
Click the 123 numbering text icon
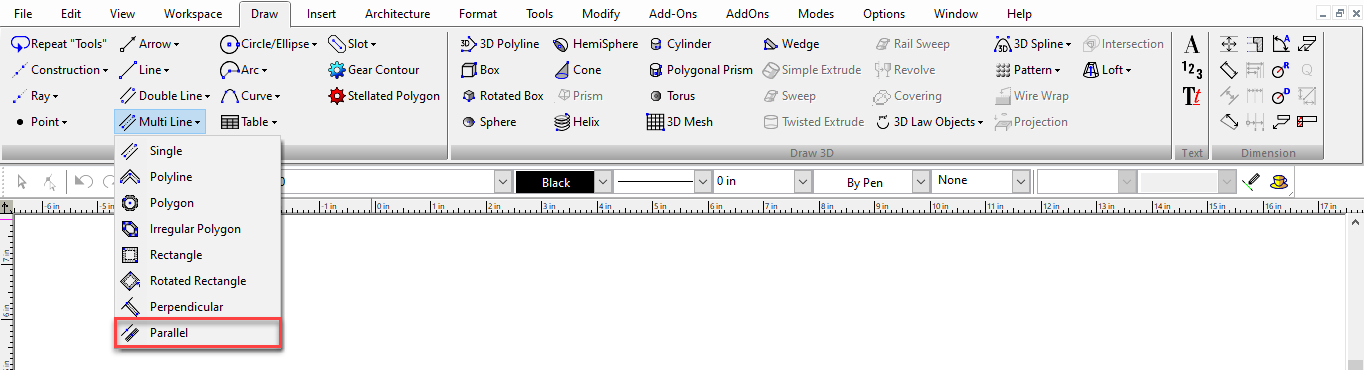click(1191, 70)
